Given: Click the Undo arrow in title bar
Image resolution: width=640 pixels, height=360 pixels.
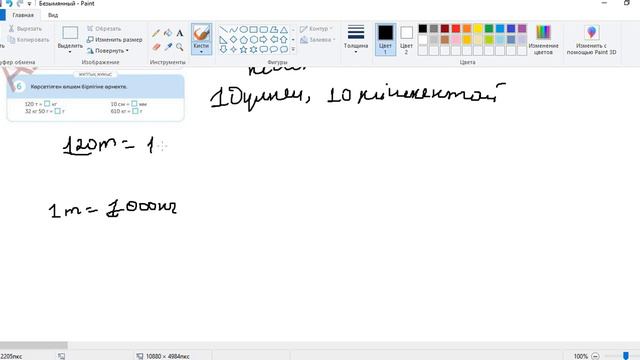Looking at the screenshot, I should click(x=9, y=3).
